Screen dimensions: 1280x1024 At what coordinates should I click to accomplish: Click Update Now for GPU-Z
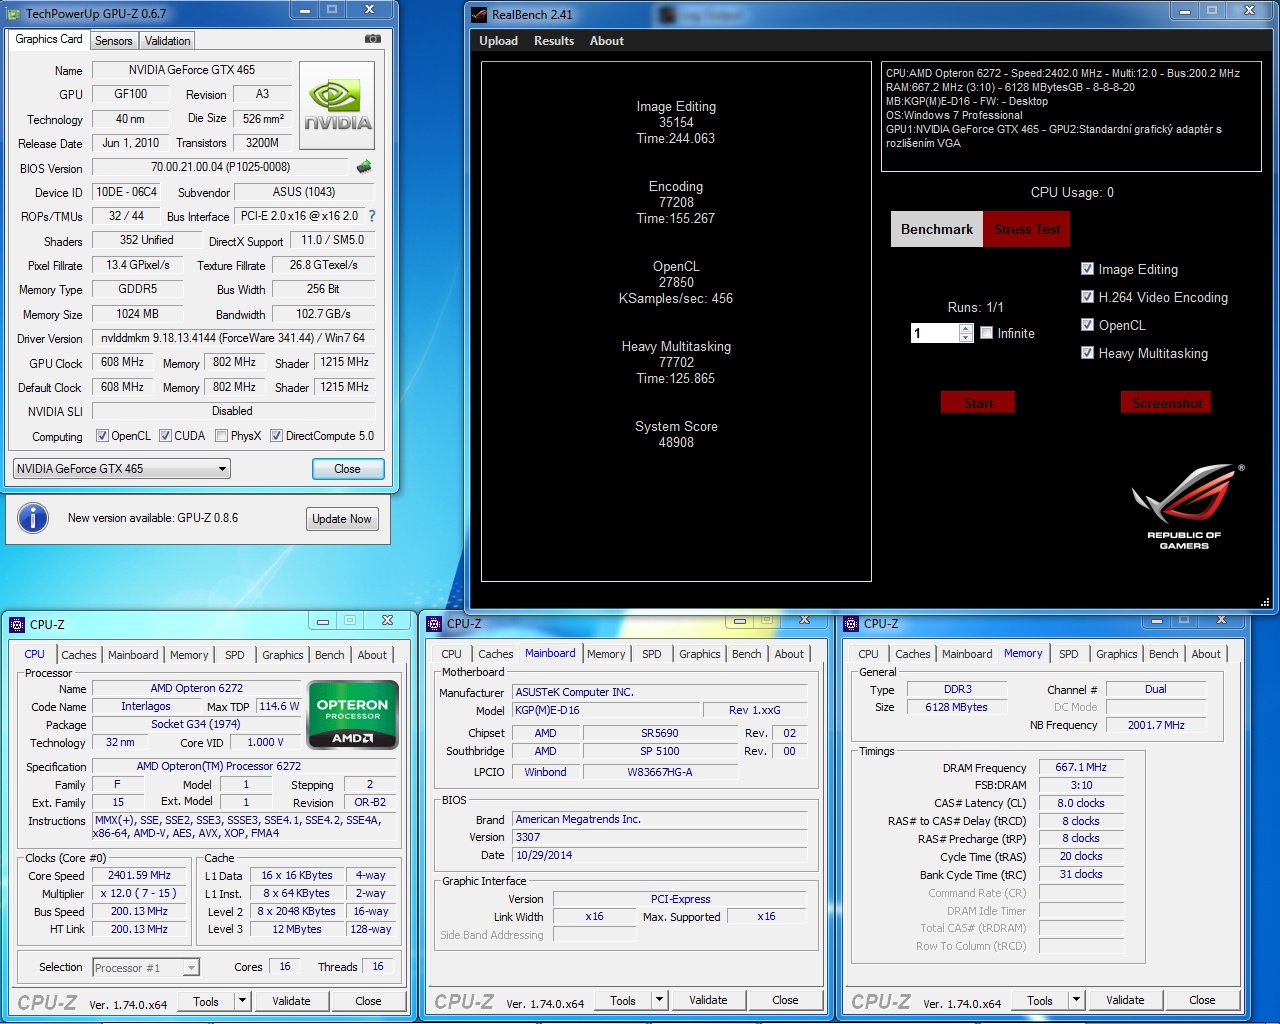click(x=342, y=518)
